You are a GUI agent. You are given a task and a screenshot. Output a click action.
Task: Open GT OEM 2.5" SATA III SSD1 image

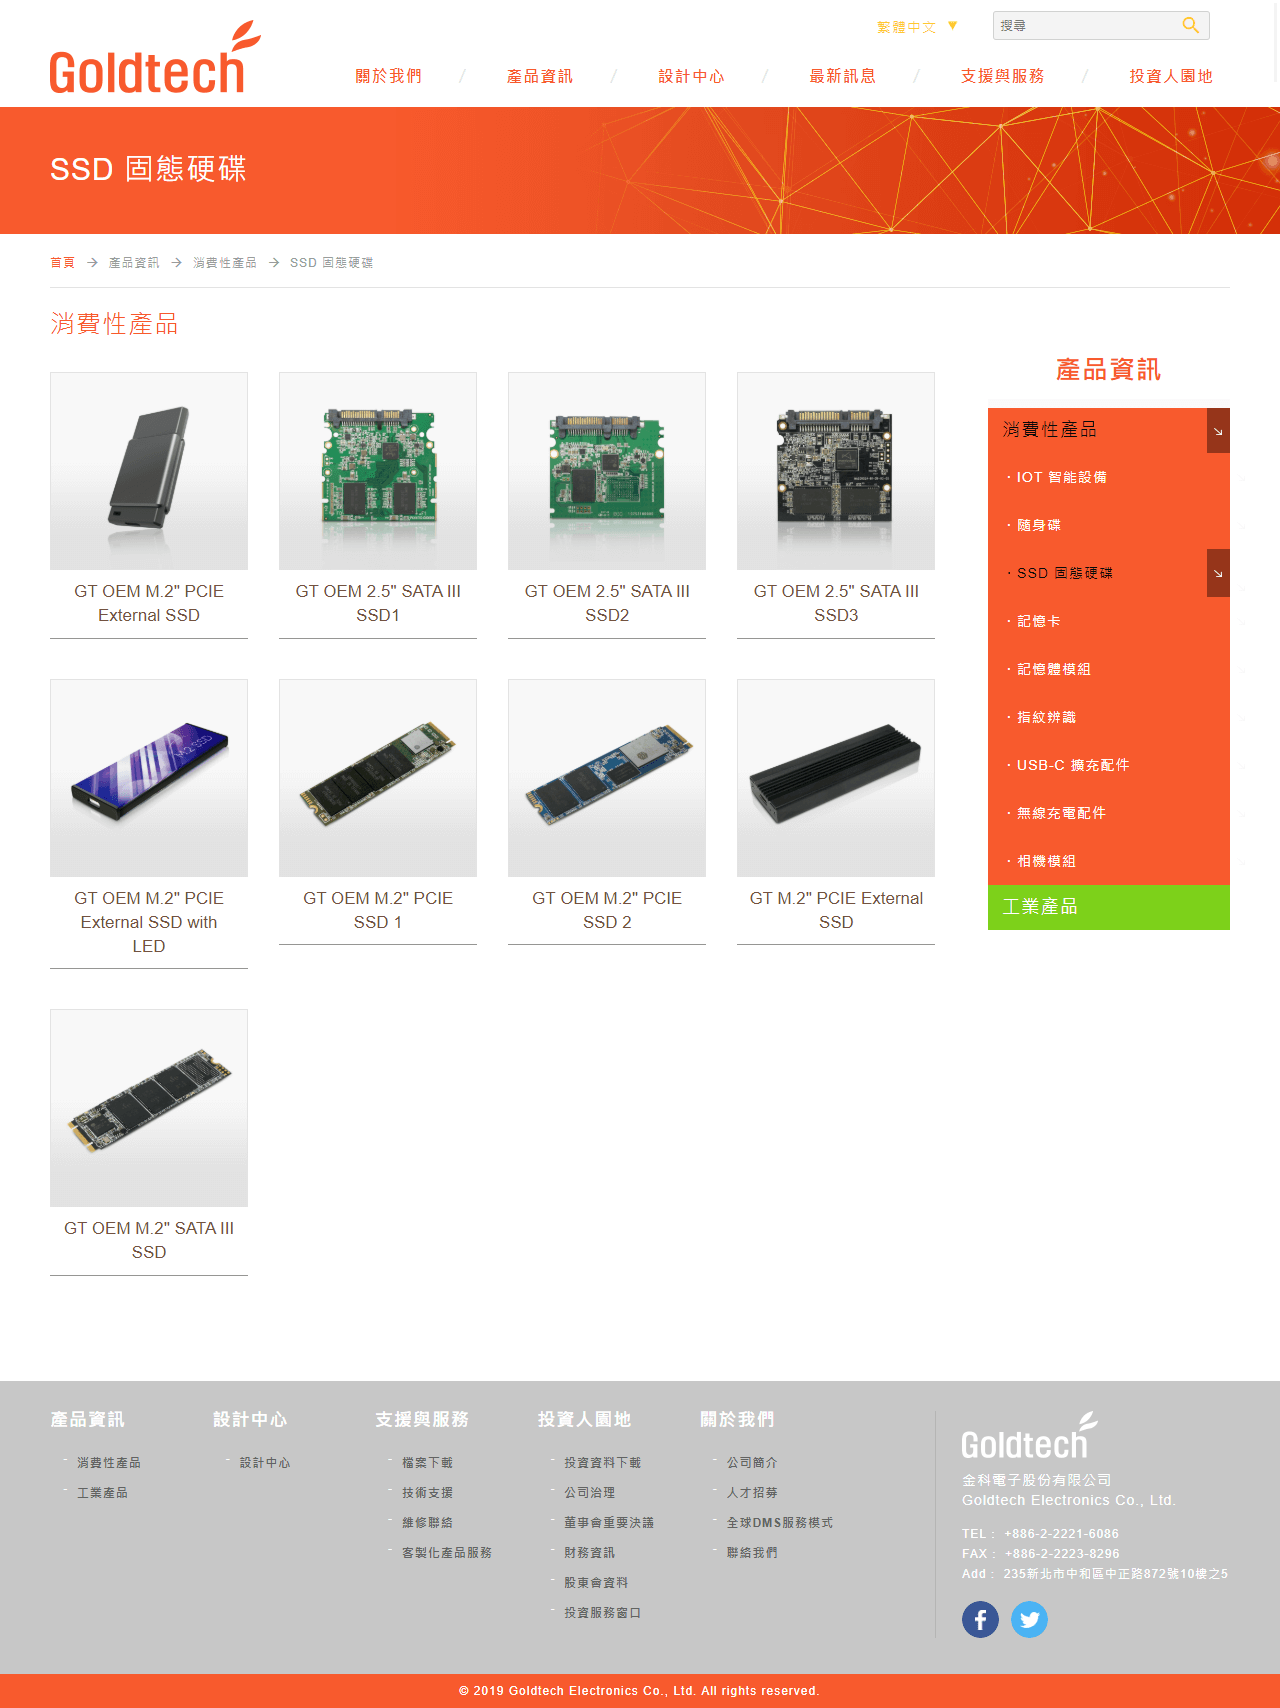click(x=378, y=471)
